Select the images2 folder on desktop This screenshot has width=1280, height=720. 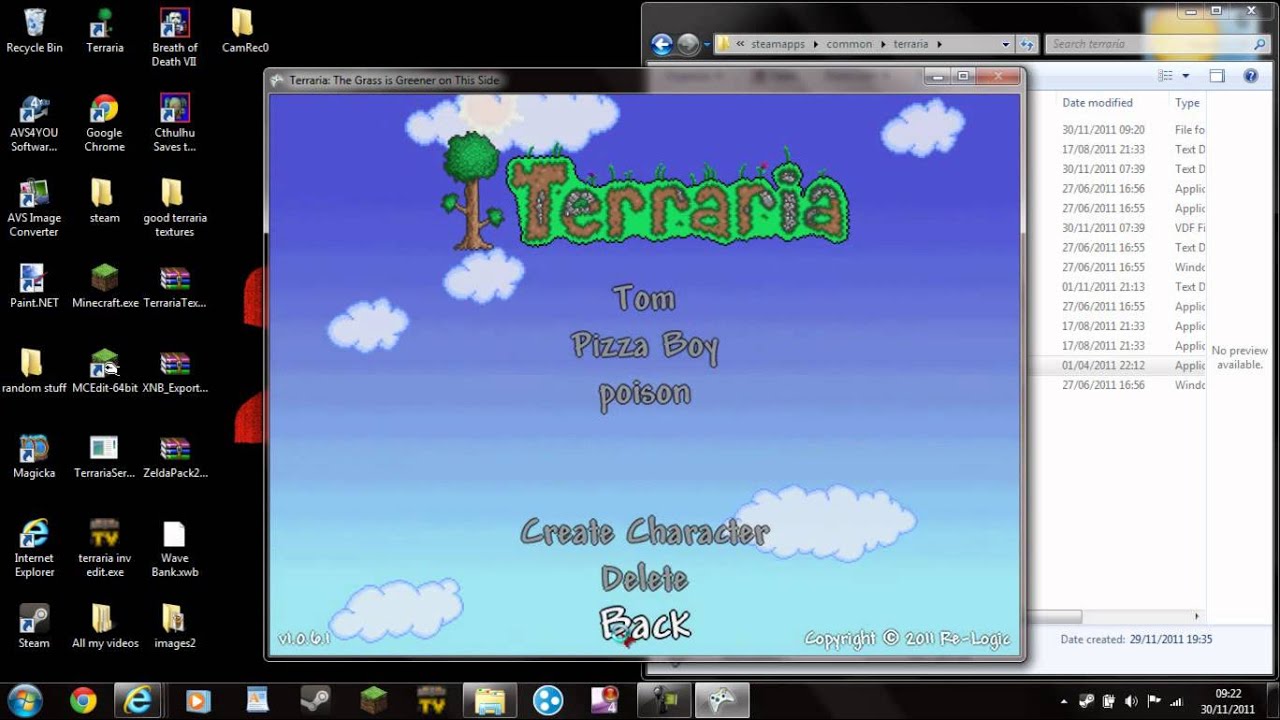coord(174,626)
